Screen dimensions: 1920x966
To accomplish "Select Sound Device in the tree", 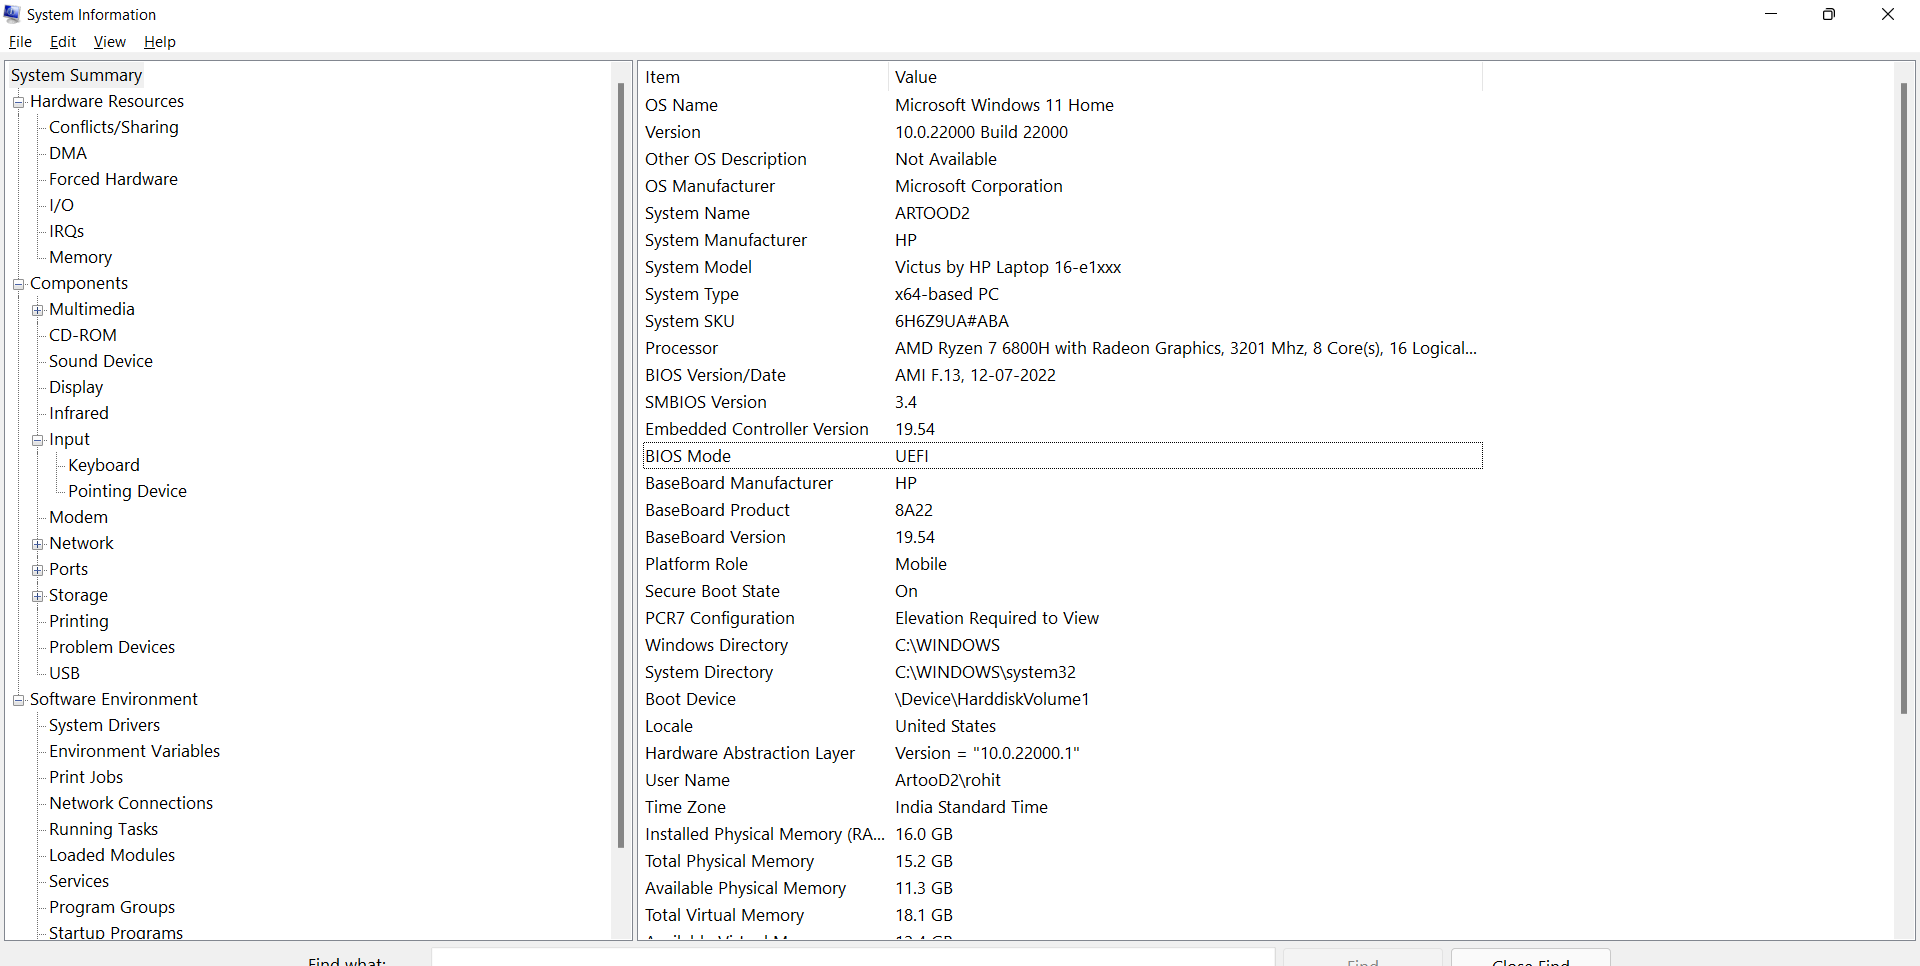I will 101,361.
